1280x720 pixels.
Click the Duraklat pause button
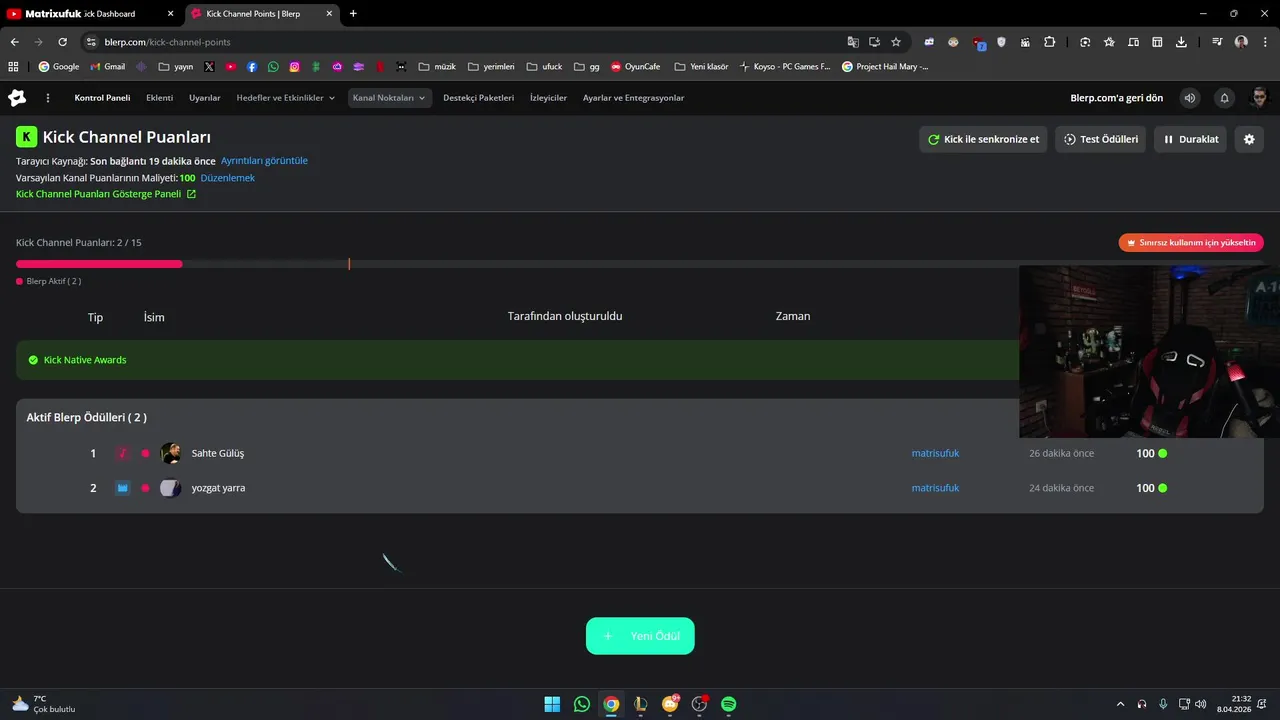(x=1191, y=139)
